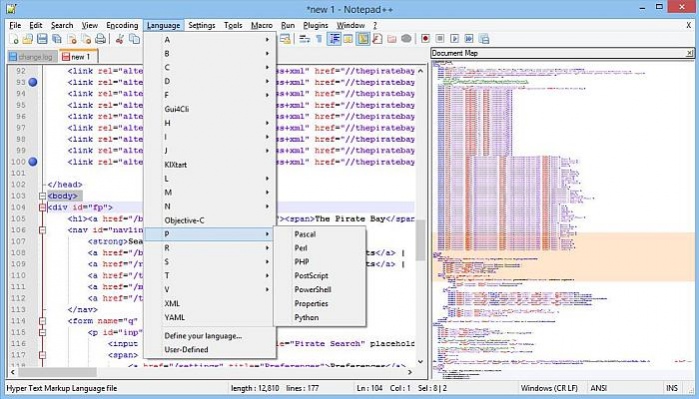Pick XML from the Language menu

click(x=210, y=304)
